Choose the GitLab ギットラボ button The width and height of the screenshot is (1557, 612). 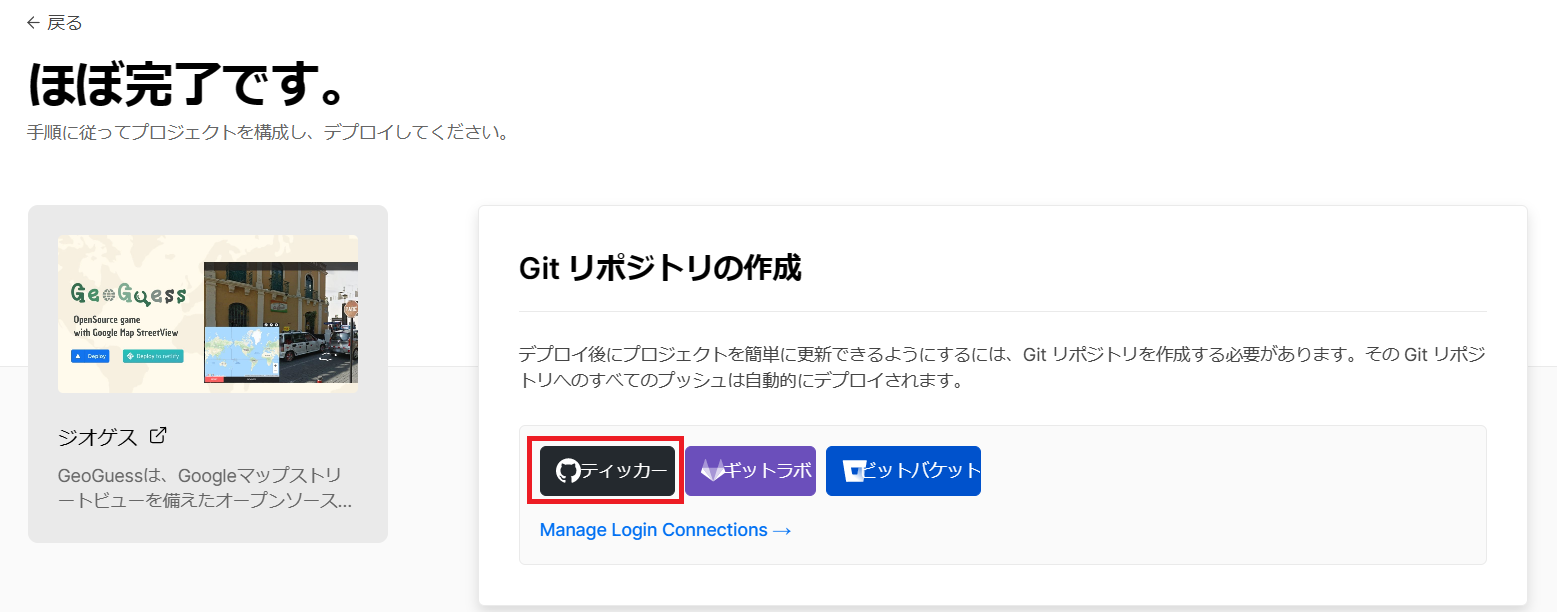point(750,471)
